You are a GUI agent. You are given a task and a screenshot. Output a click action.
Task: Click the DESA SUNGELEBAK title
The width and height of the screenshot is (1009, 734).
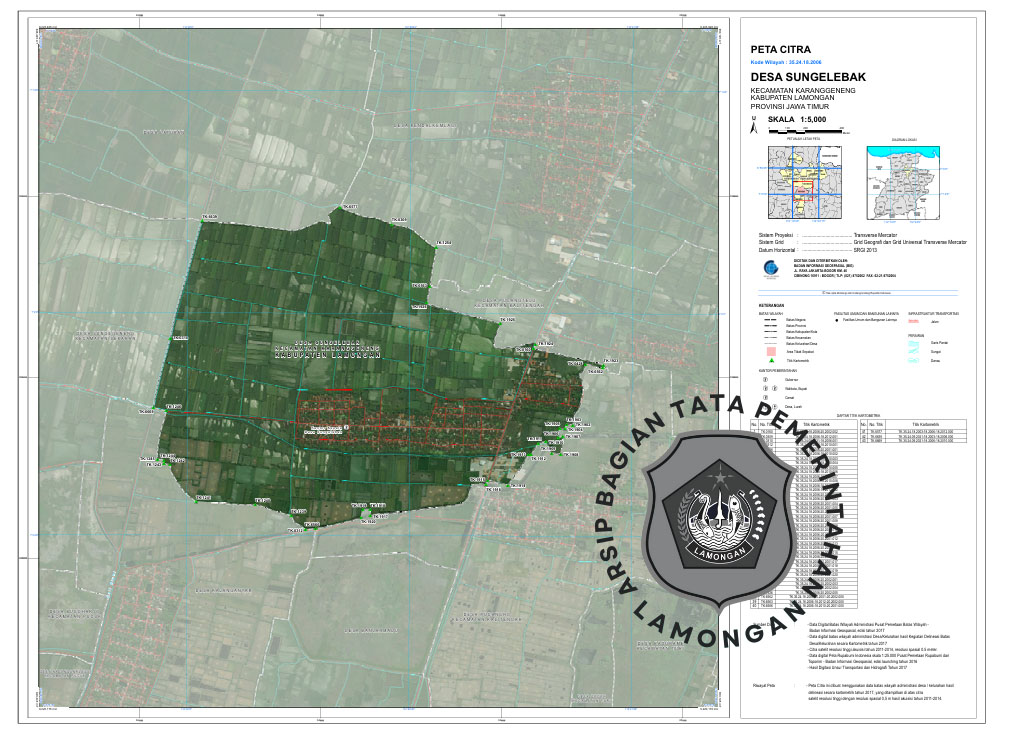[x=807, y=77]
